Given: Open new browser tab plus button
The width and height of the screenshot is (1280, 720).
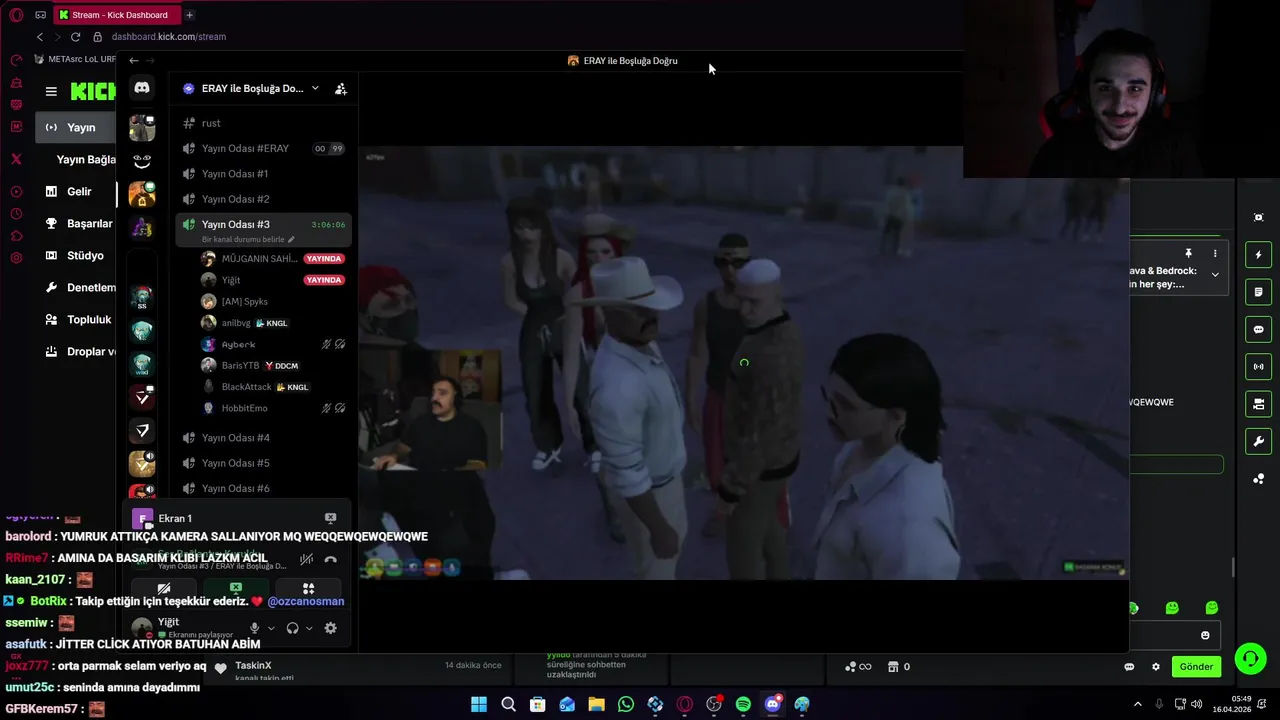Looking at the screenshot, I should 189,15.
